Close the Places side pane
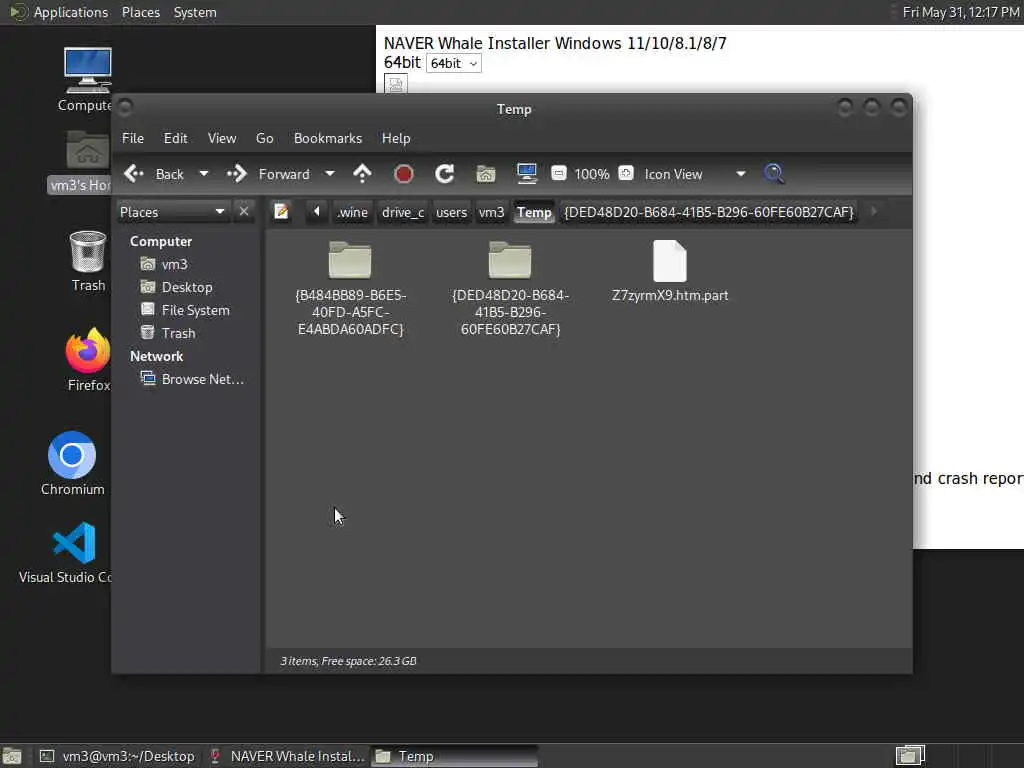 point(244,212)
